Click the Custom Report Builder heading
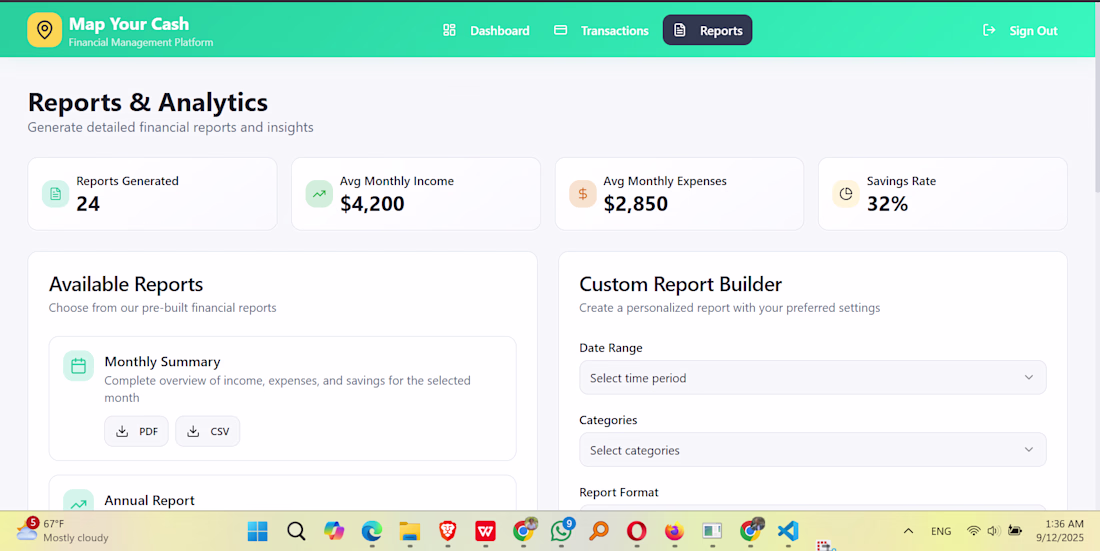 point(680,284)
